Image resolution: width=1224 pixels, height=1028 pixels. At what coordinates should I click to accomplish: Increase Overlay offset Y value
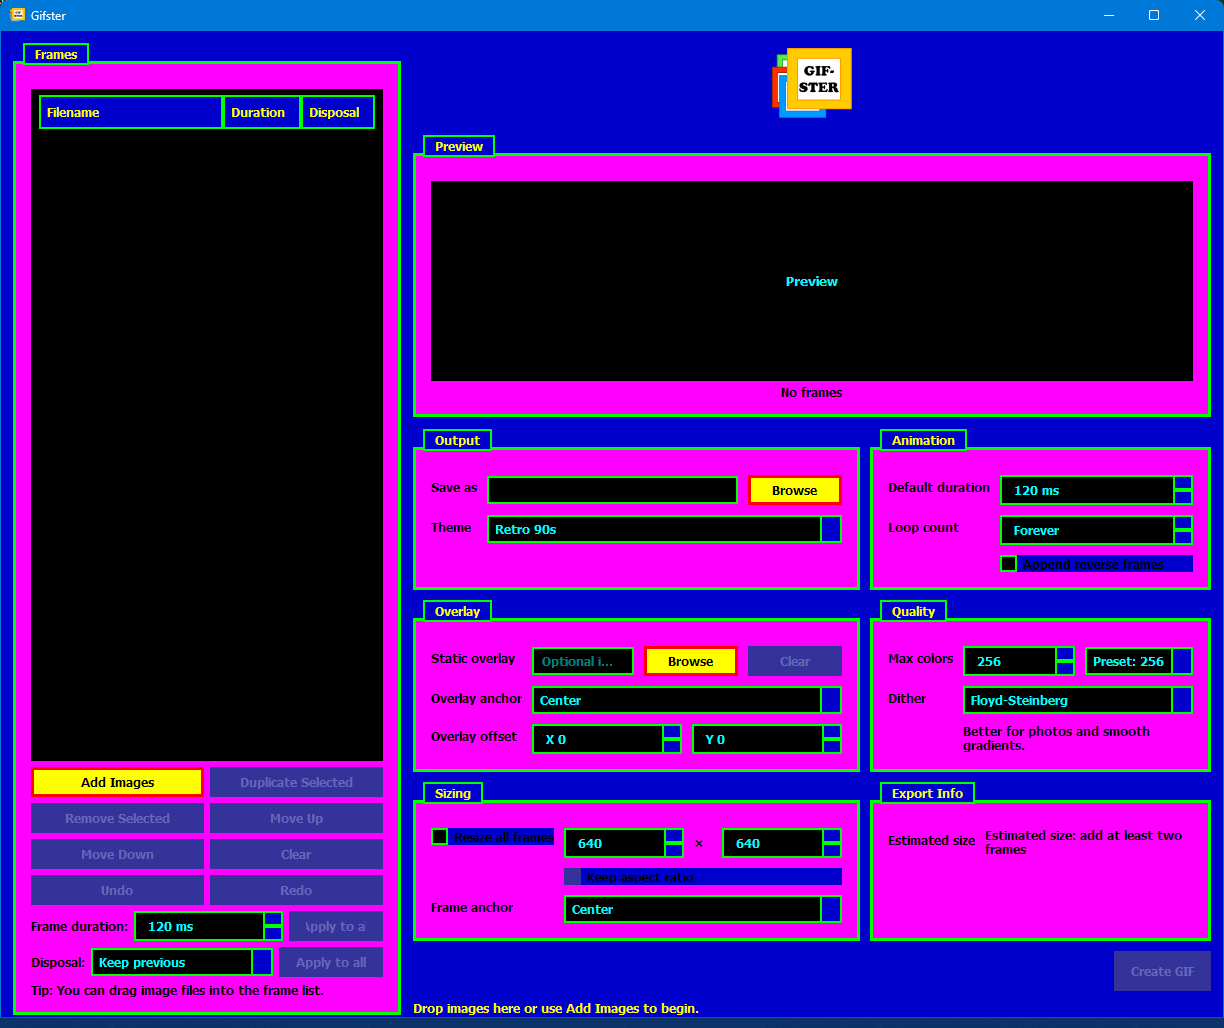point(832,732)
